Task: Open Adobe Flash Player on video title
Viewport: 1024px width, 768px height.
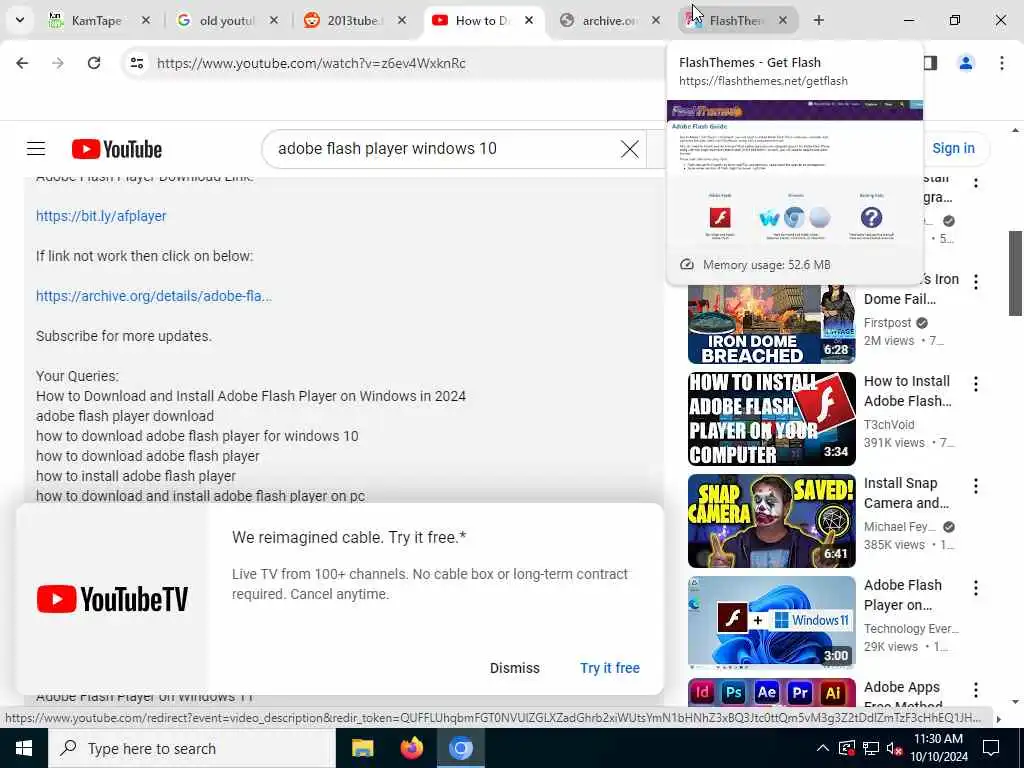Action: pyautogui.click(x=903, y=595)
